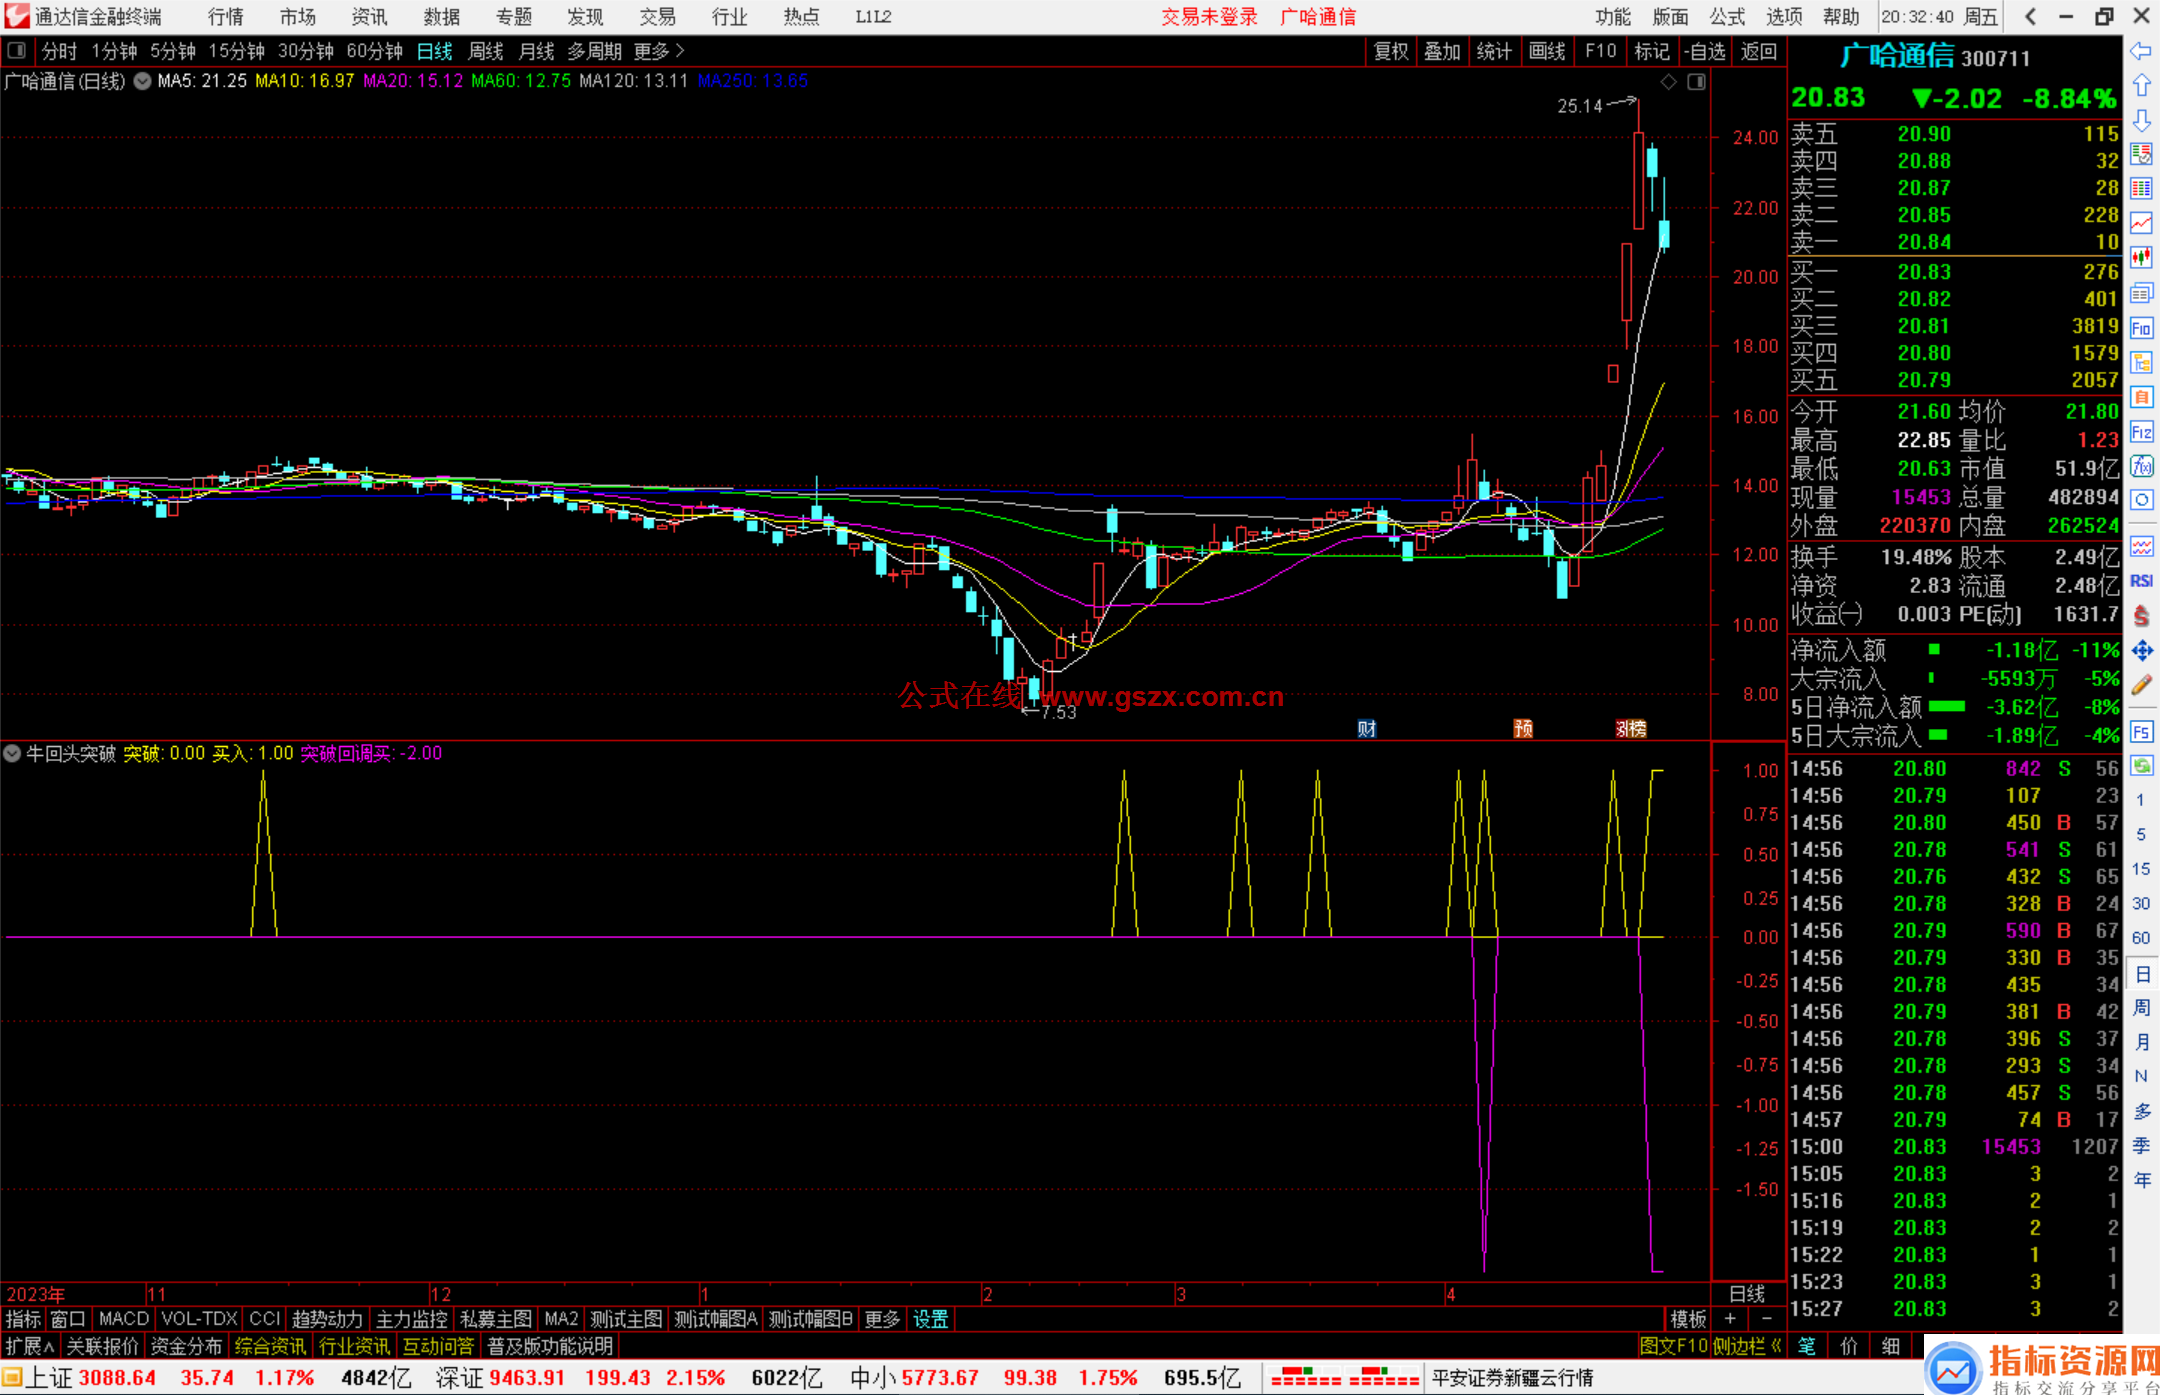
Task: Open the 行情 menu
Action: tap(225, 17)
